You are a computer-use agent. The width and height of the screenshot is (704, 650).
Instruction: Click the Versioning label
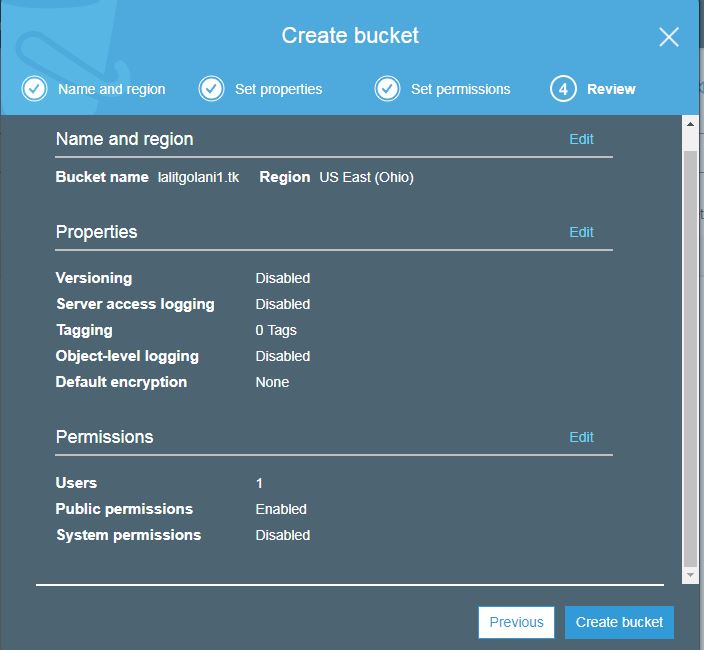pos(94,278)
